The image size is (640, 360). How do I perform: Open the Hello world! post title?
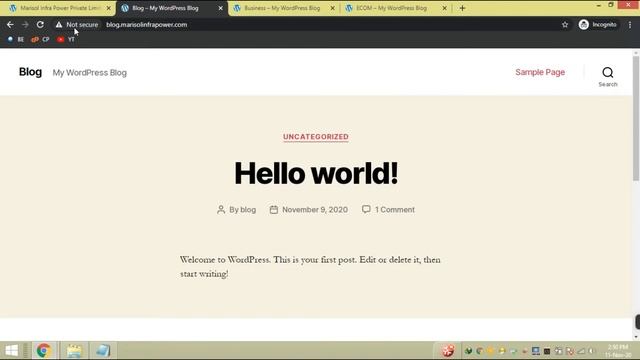pos(316,173)
